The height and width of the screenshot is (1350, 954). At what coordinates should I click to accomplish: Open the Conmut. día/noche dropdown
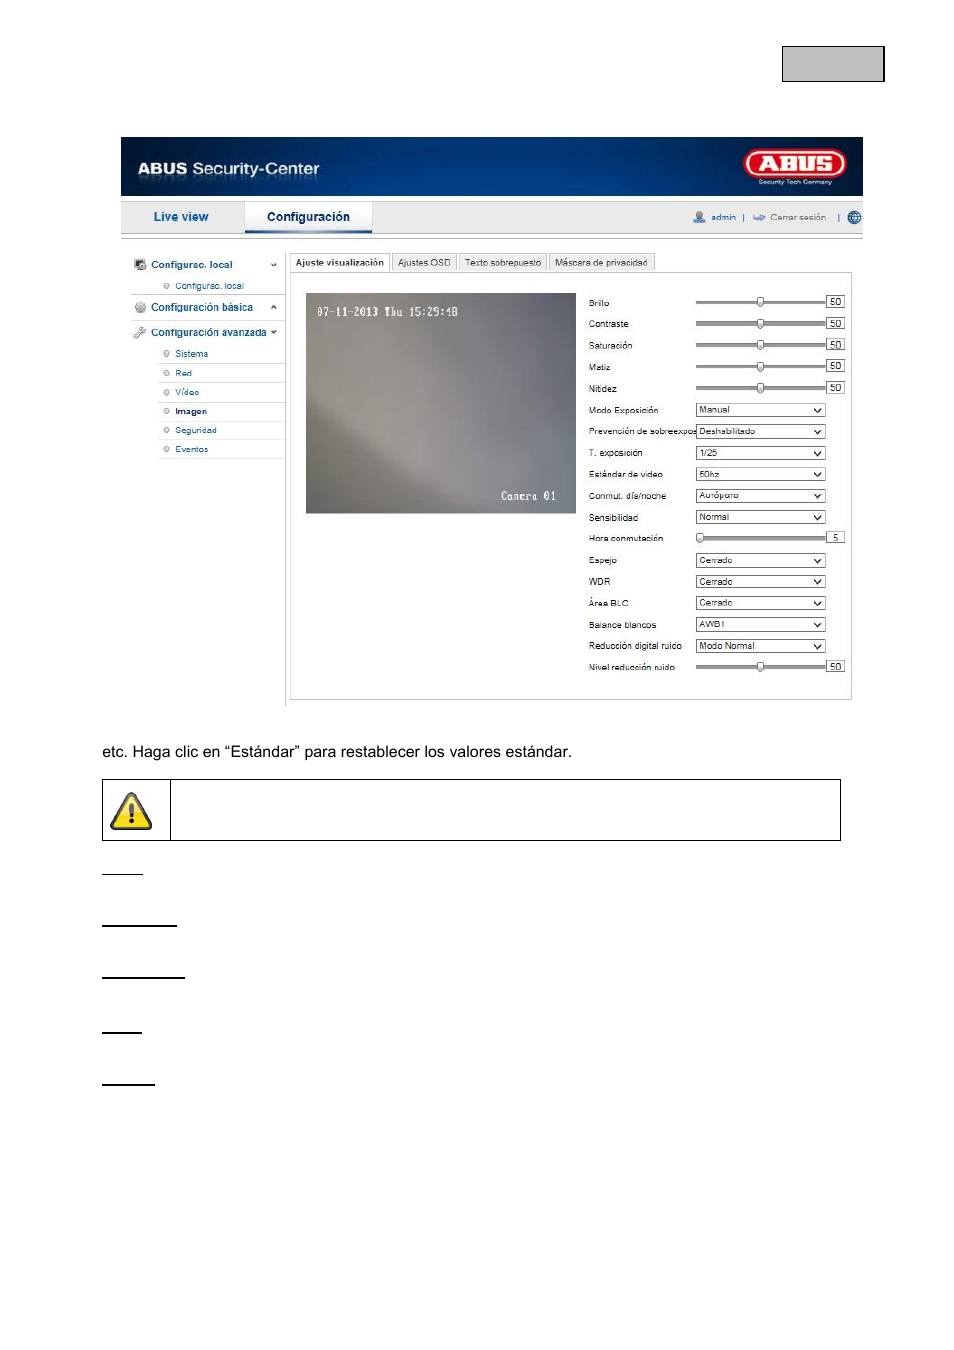(x=760, y=496)
